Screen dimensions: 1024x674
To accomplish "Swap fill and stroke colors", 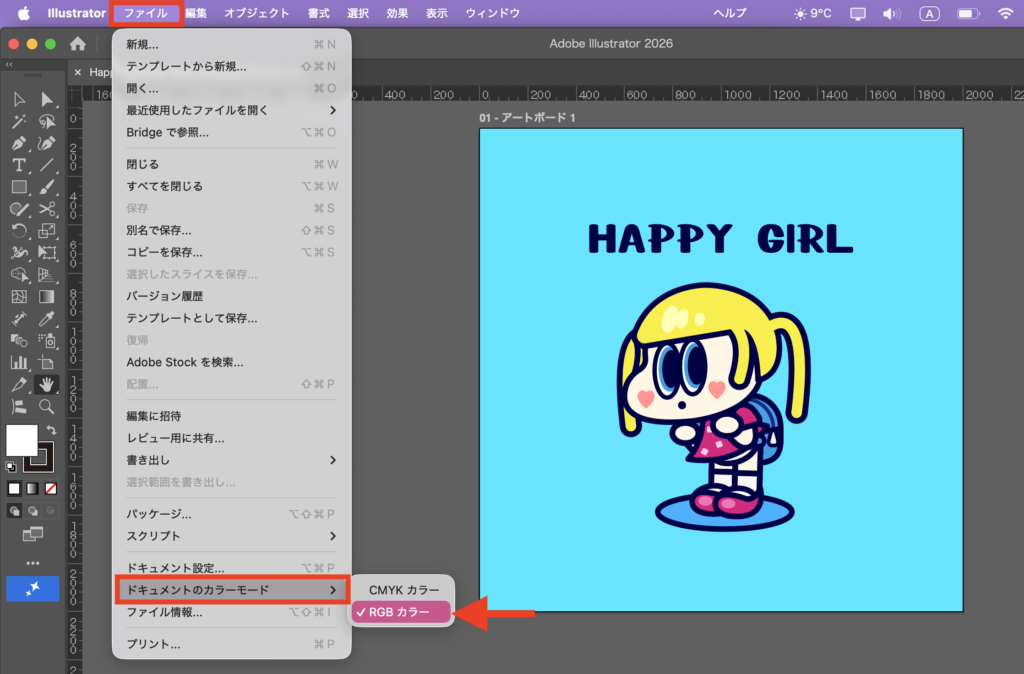I will coord(52,430).
